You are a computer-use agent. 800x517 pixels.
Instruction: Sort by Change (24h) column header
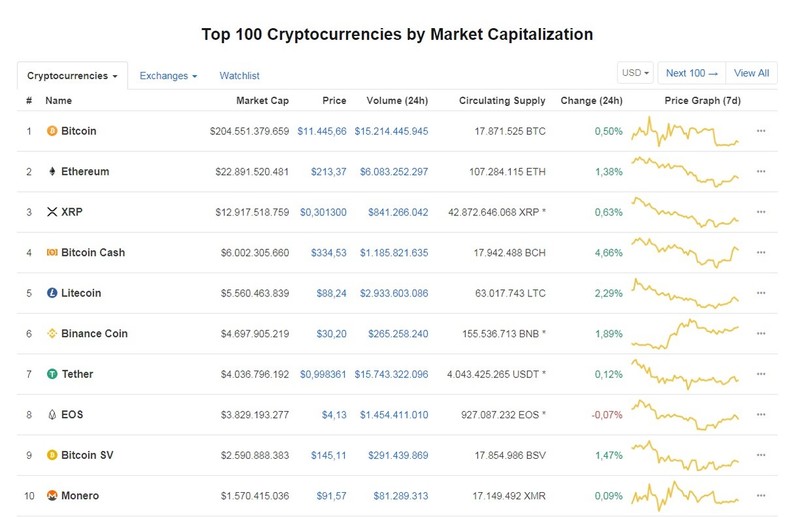[x=591, y=101]
